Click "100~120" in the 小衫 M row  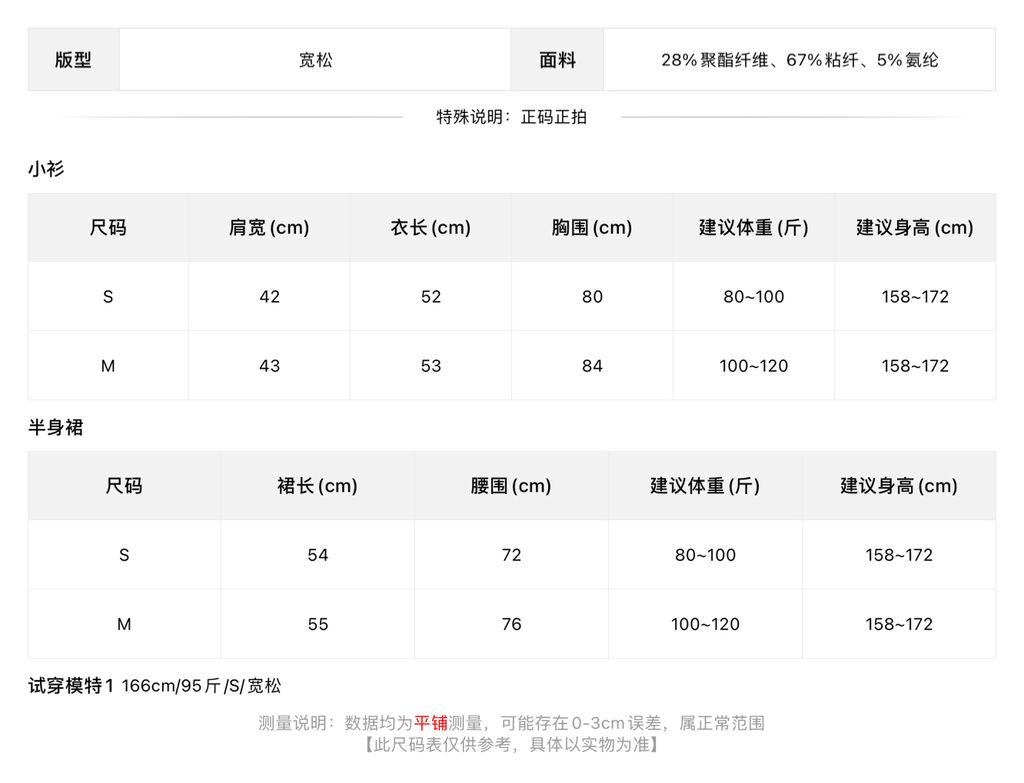(x=754, y=366)
